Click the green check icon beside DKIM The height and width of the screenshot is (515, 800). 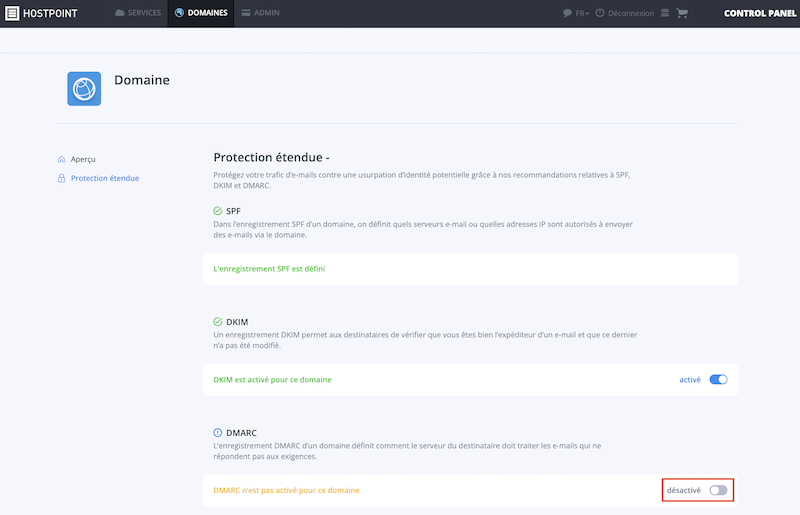click(218, 322)
